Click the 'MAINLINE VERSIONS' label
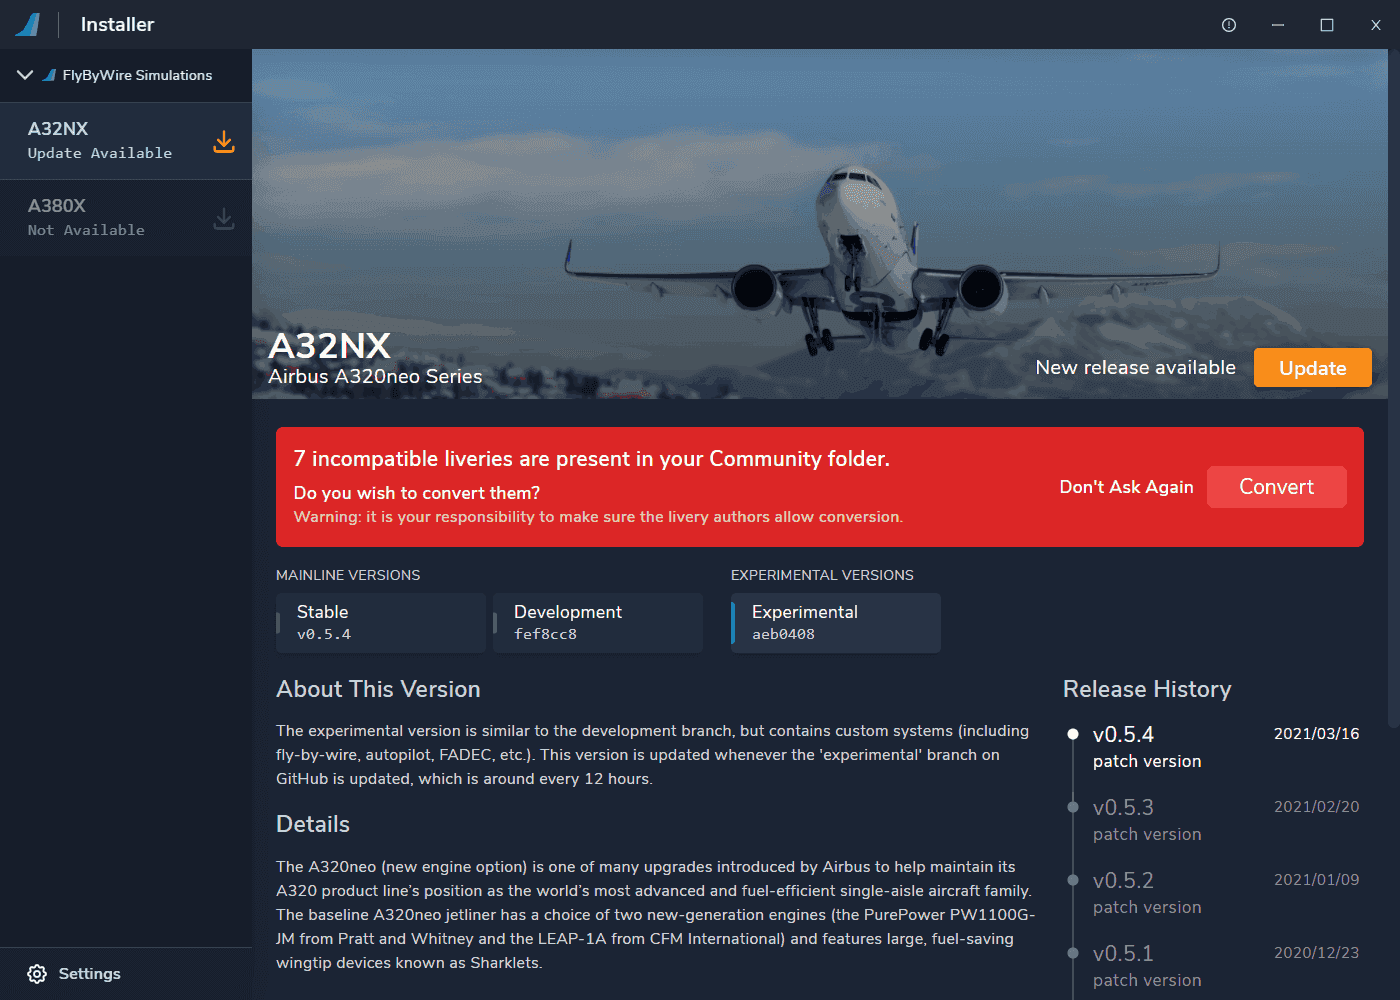Image resolution: width=1400 pixels, height=1000 pixels. point(348,575)
